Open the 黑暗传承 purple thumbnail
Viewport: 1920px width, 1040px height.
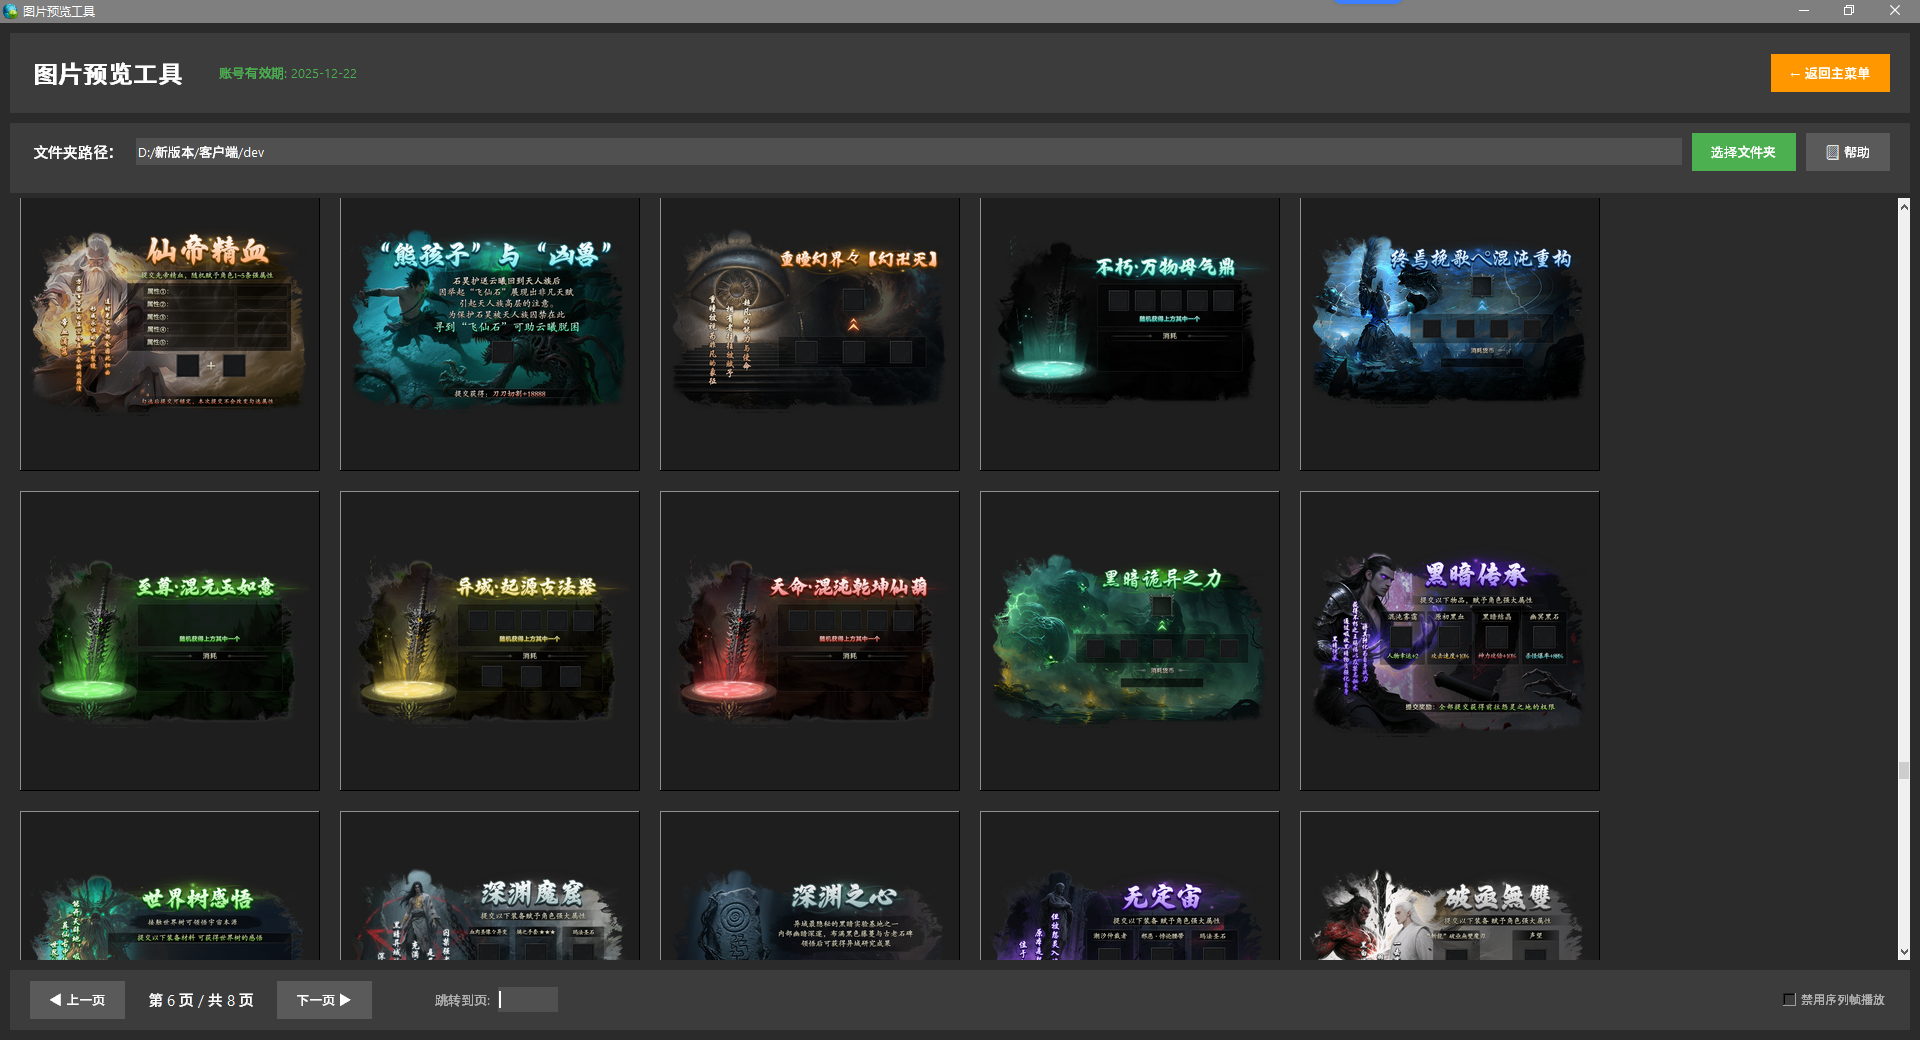1450,641
